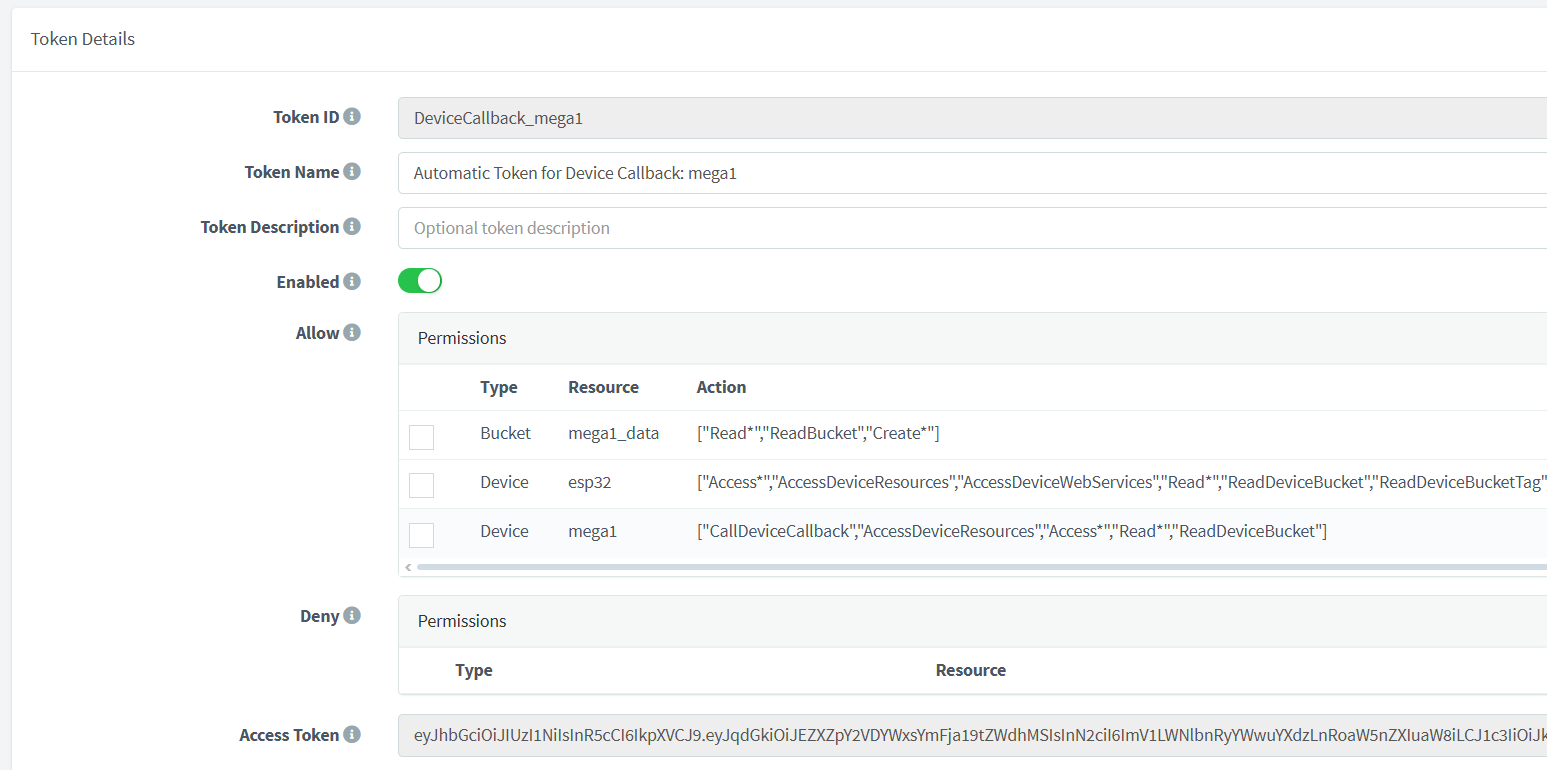This screenshot has width=1547, height=770.
Task: Select the esp32 Device permission checkbox
Action: 421,485
